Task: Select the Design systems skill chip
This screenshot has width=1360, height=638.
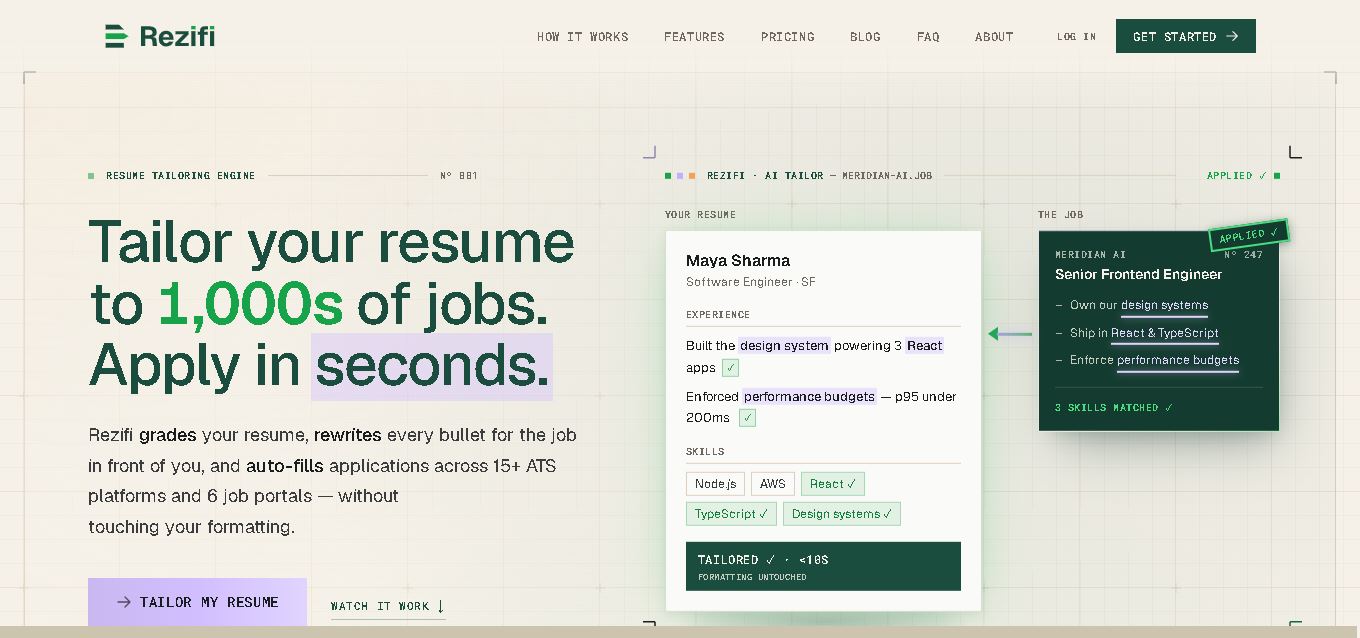Action: [x=842, y=514]
